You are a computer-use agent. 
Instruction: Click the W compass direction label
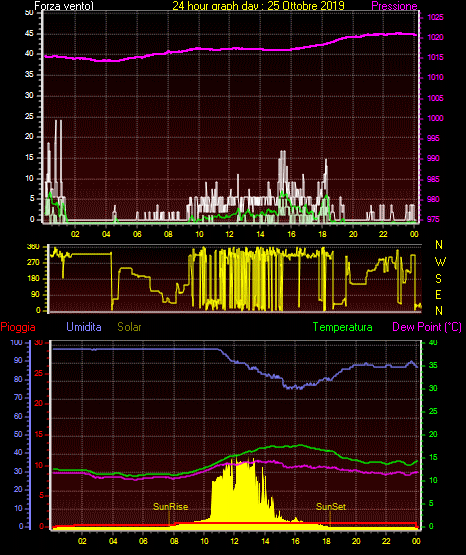point(440,262)
